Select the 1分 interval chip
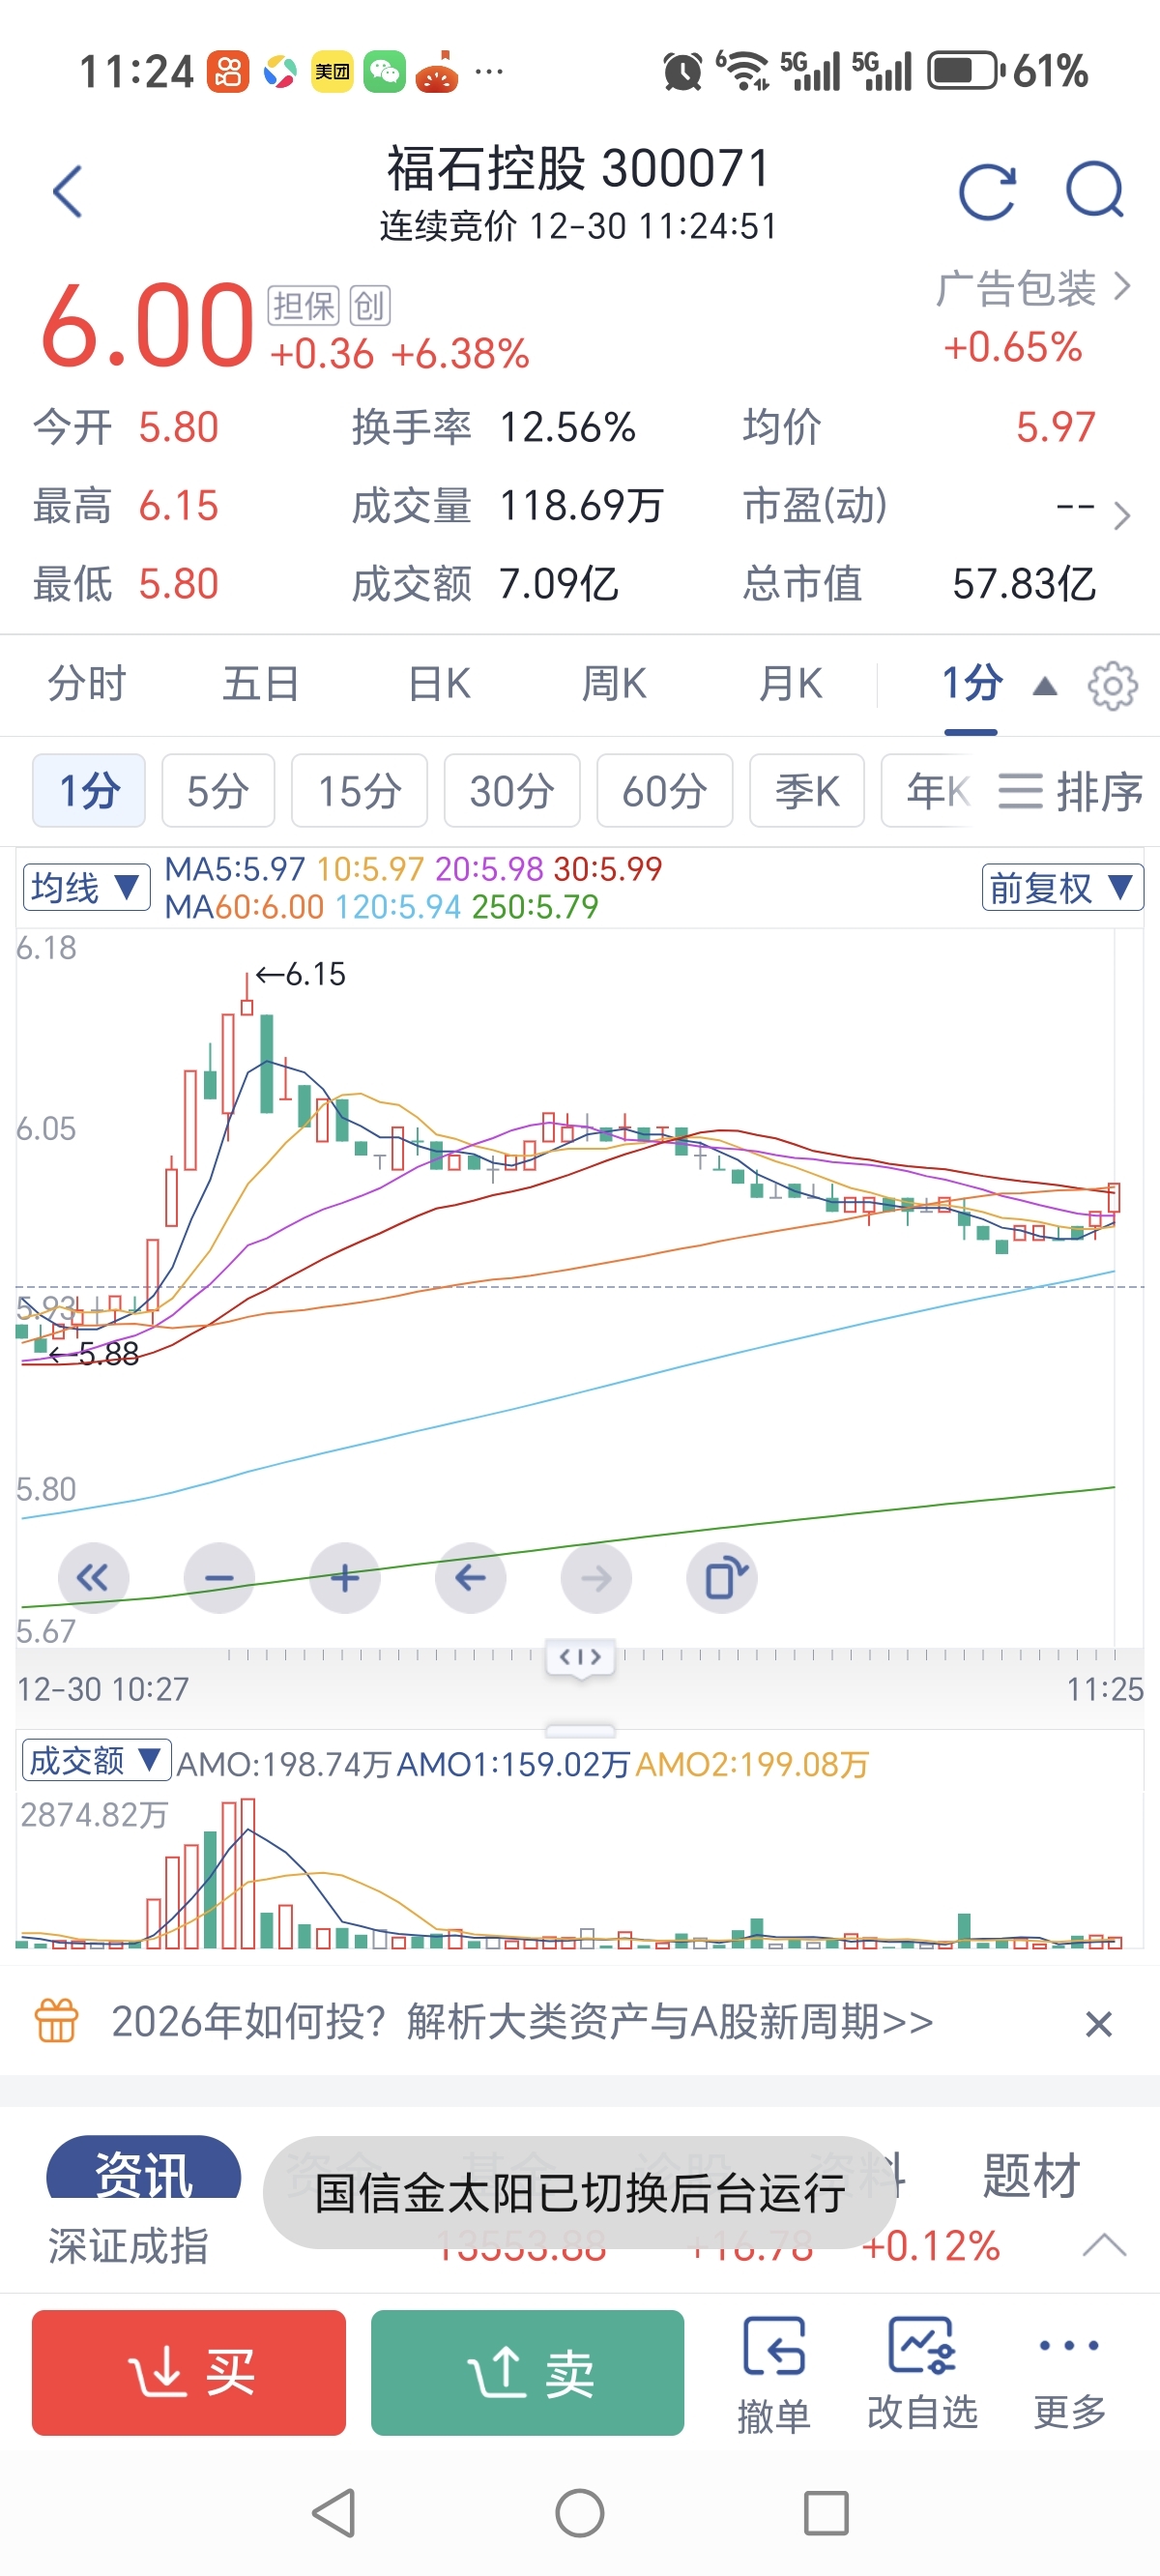This screenshot has height=2576, width=1160. coord(89,791)
